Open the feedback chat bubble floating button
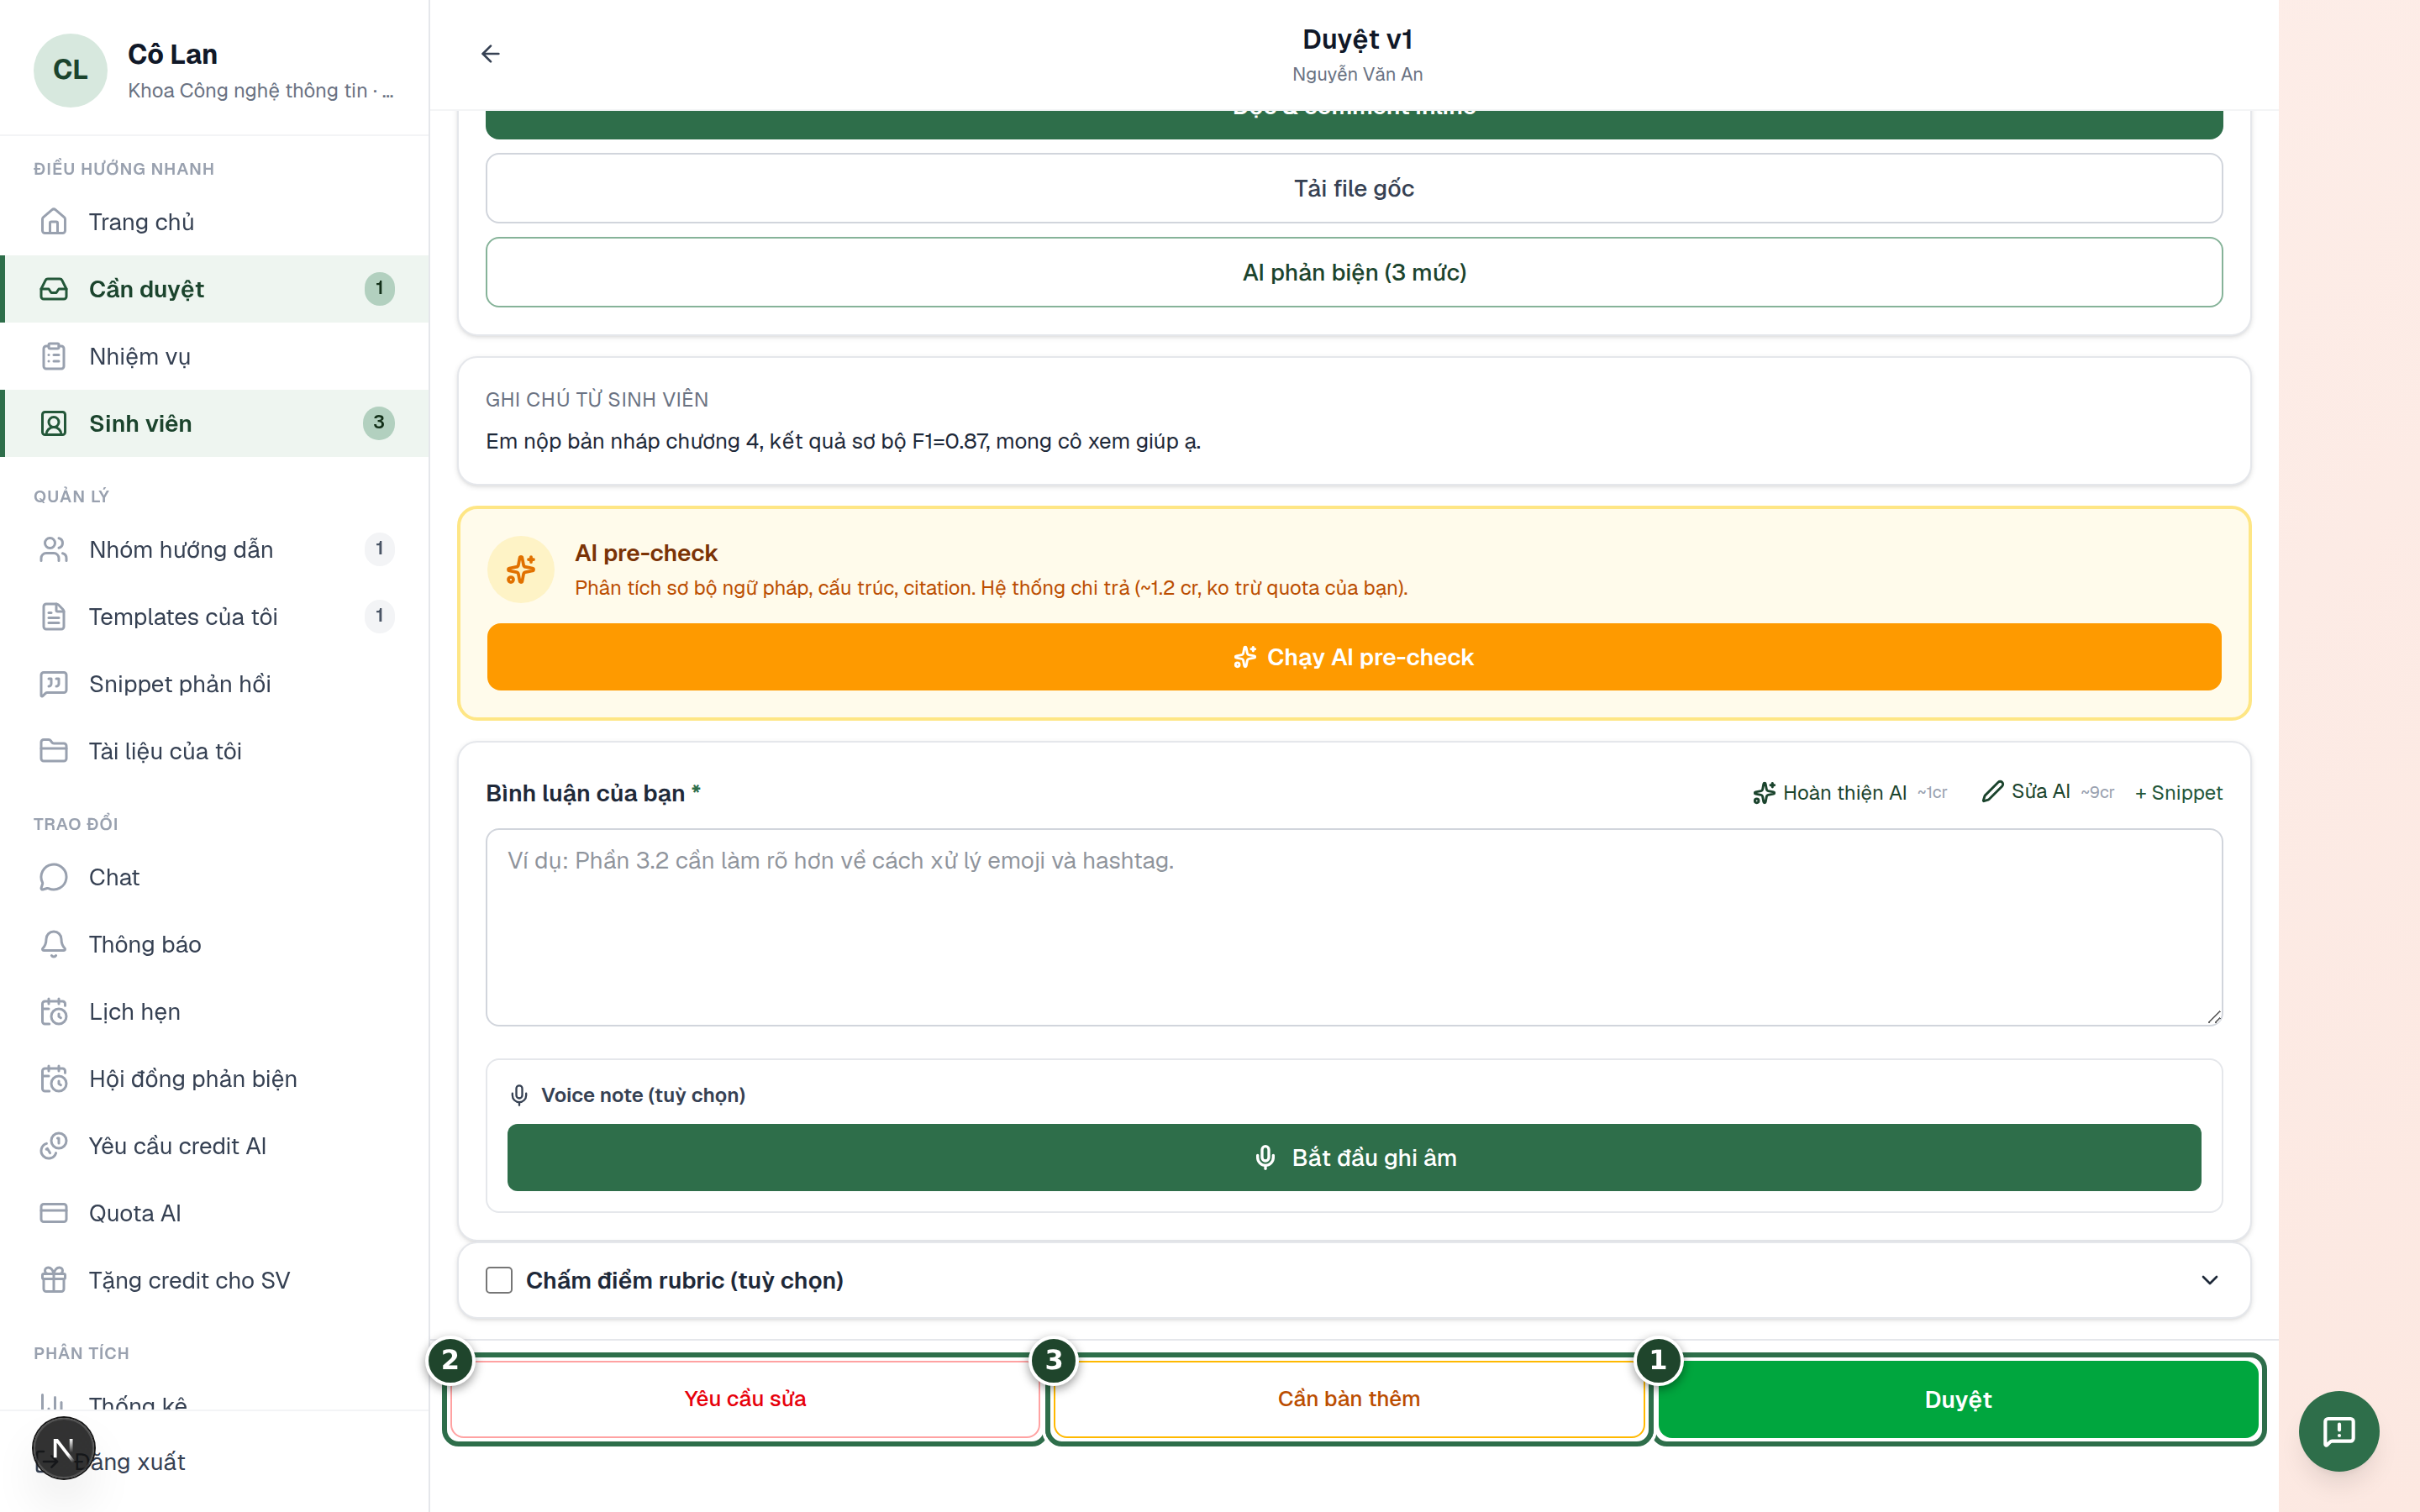 coord(2339,1431)
